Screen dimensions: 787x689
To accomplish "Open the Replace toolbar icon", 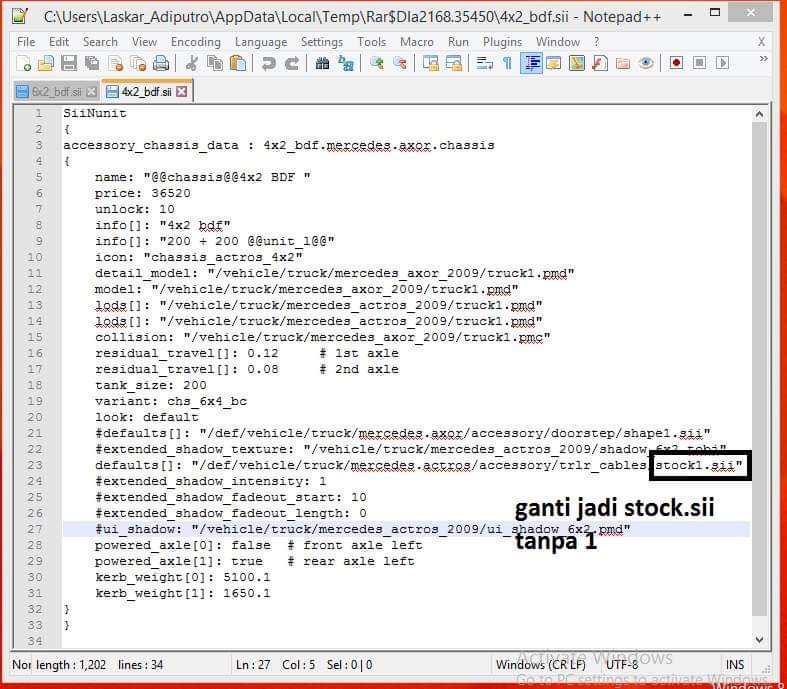I will (346, 63).
